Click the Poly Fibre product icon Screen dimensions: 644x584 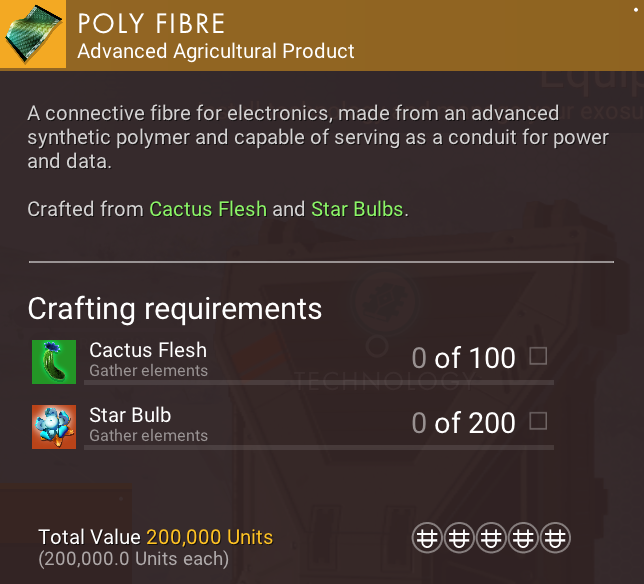(x=32, y=34)
